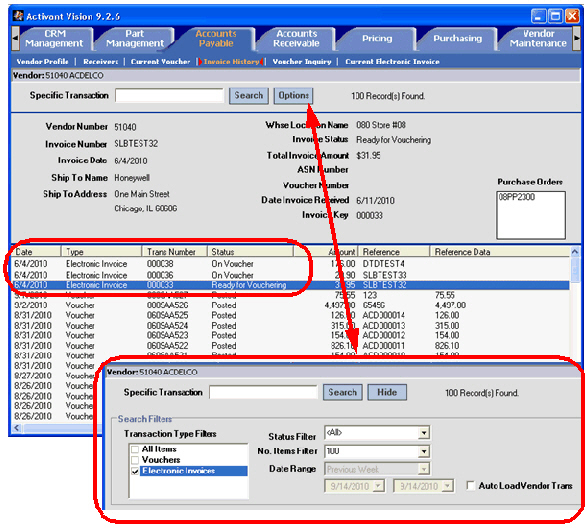The height and width of the screenshot is (528, 587).
Task: Click reference DTDTEST4 in the table
Action: [383, 264]
